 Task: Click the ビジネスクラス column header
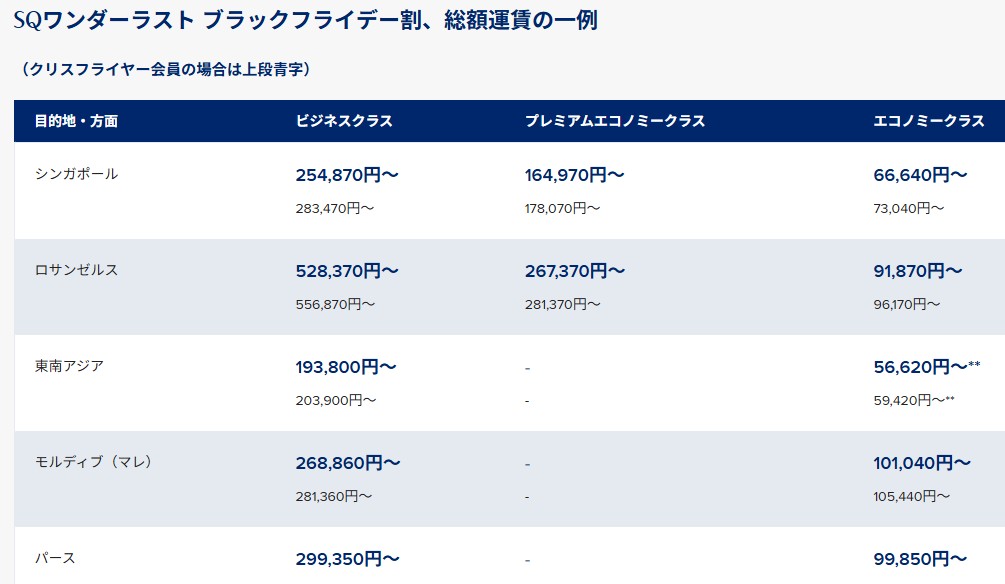coord(344,121)
